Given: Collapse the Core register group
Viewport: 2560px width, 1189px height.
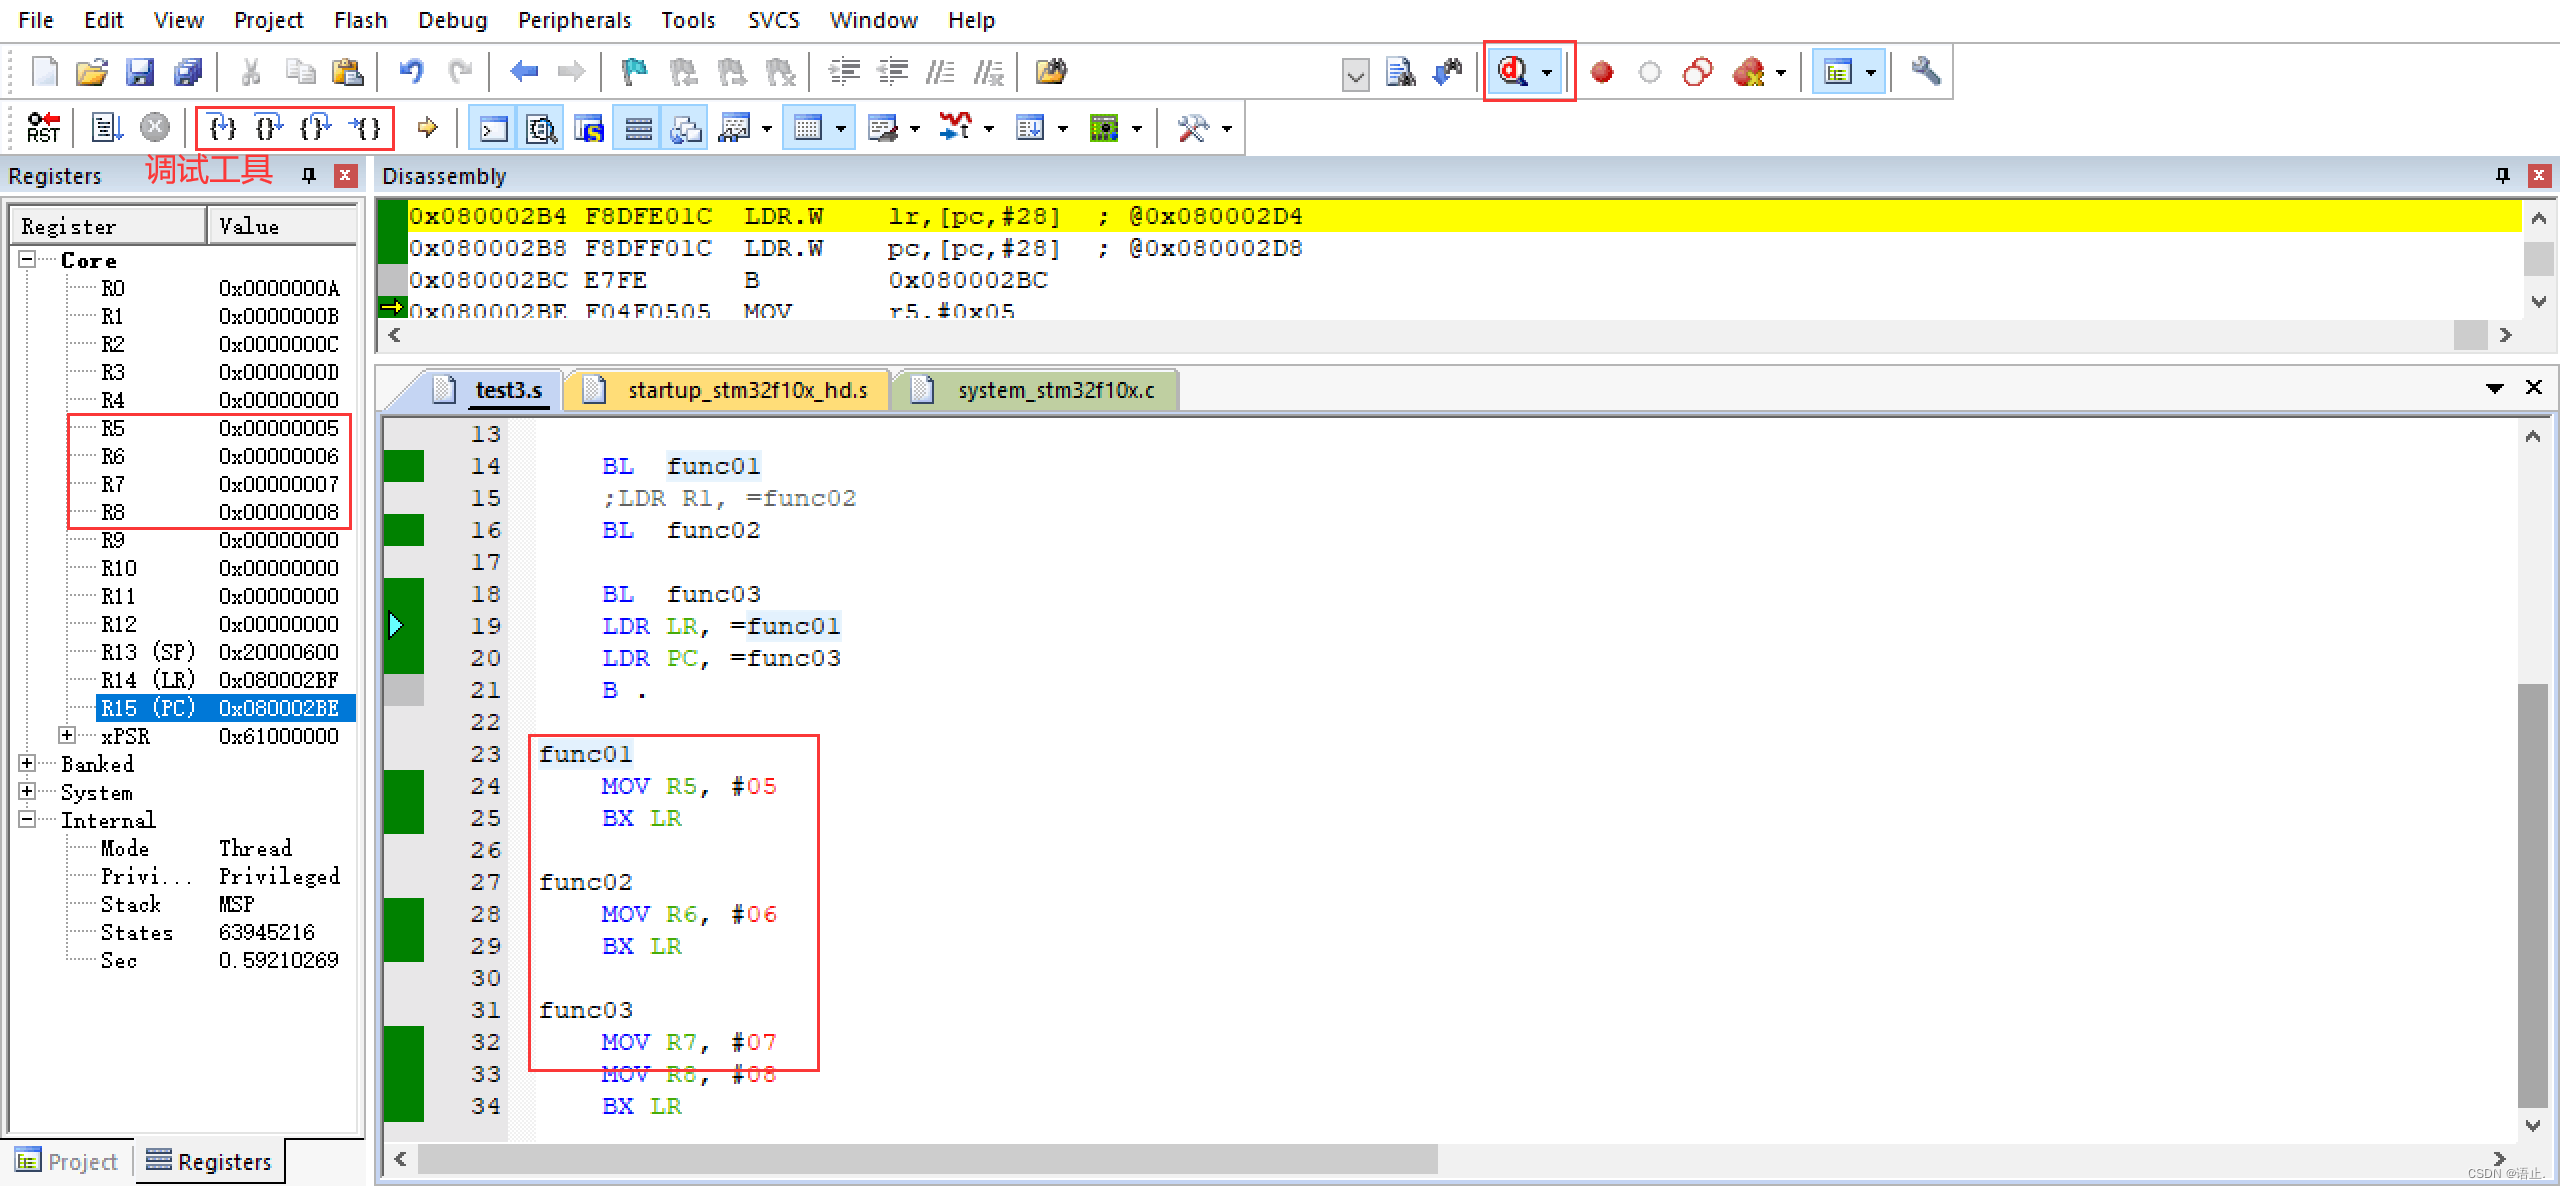Looking at the screenshot, I should coord(28,260).
